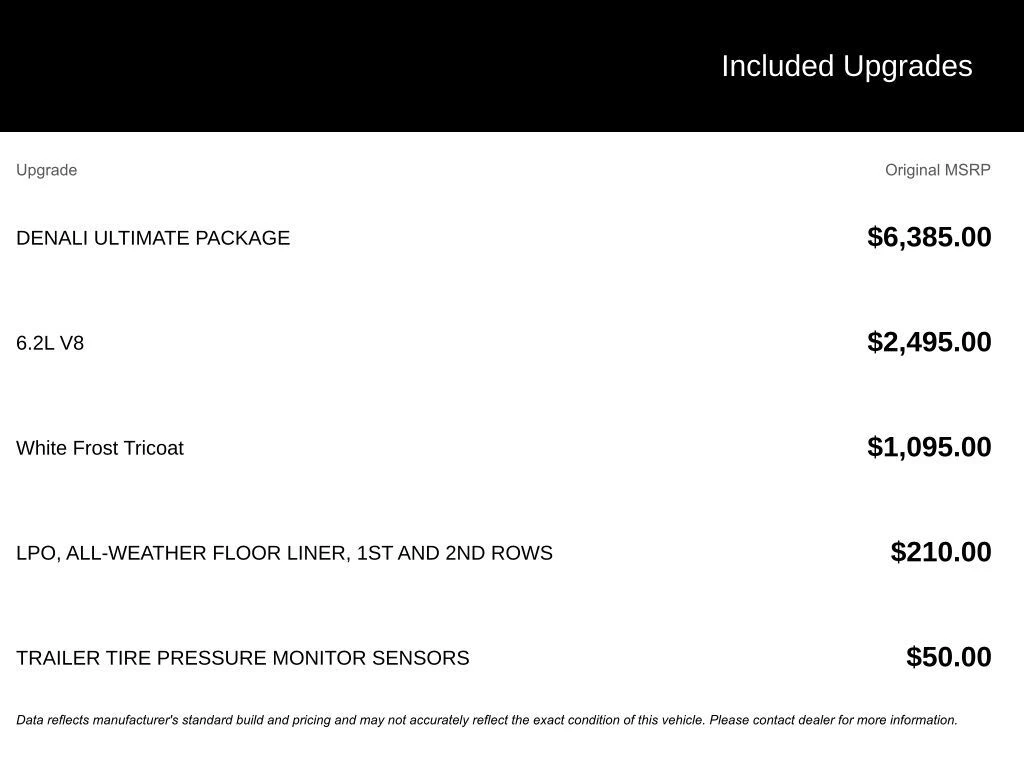Click the $210.00 price

941,552
